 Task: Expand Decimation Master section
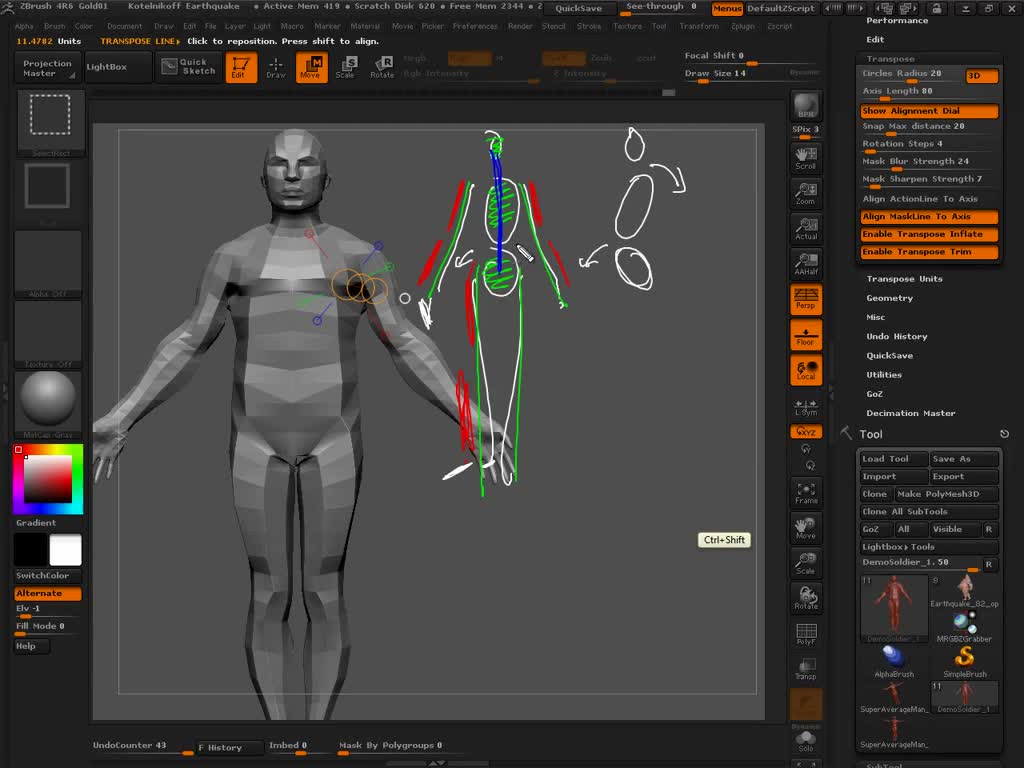click(x=910, y=413)
